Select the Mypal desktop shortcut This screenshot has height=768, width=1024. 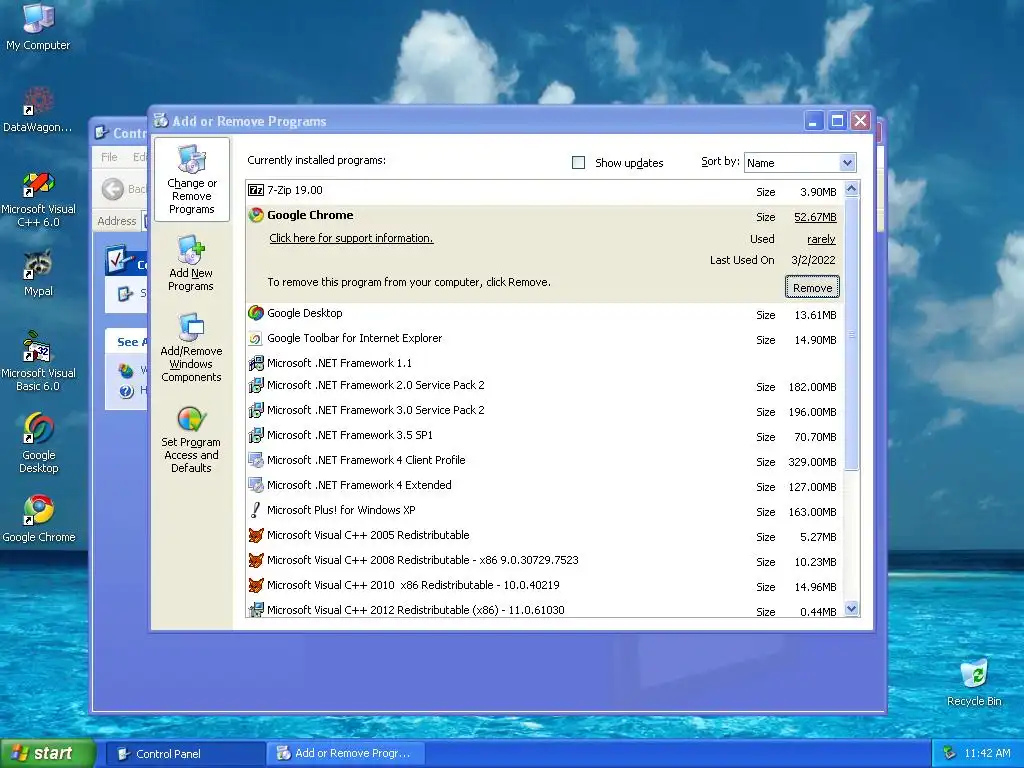coord(38,273)
